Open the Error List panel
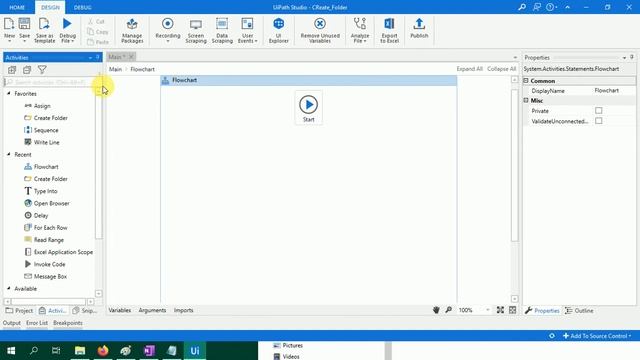This screenshot has width=640, height=360. (x=37, y=323)
